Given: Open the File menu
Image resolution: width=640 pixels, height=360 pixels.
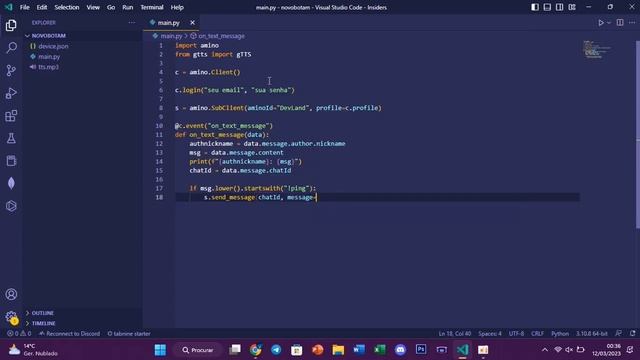Looking at the screenshot, I should pyautogui.click(x=24, y=7).
